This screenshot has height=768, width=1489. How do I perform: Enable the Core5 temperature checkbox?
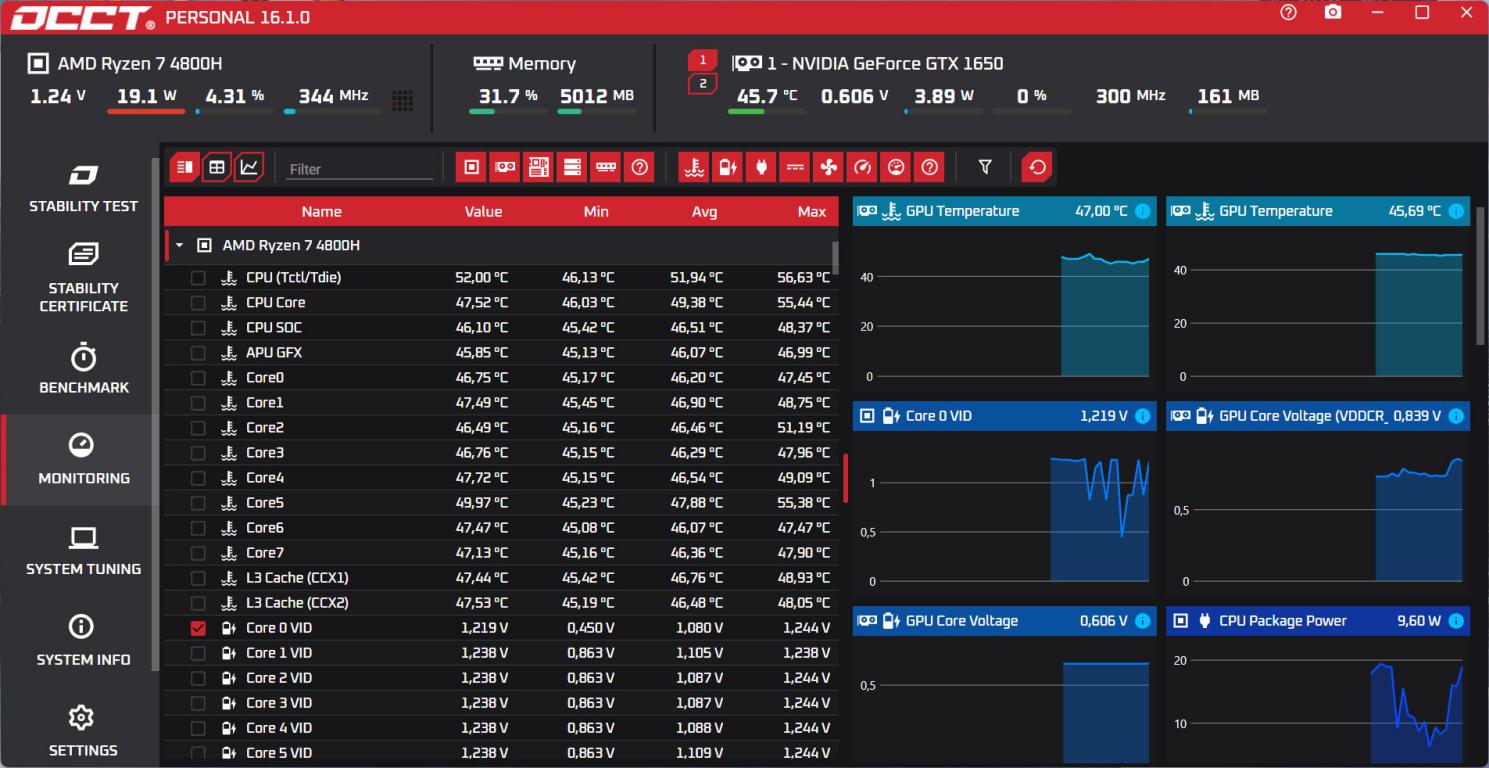tap(198, 503)
